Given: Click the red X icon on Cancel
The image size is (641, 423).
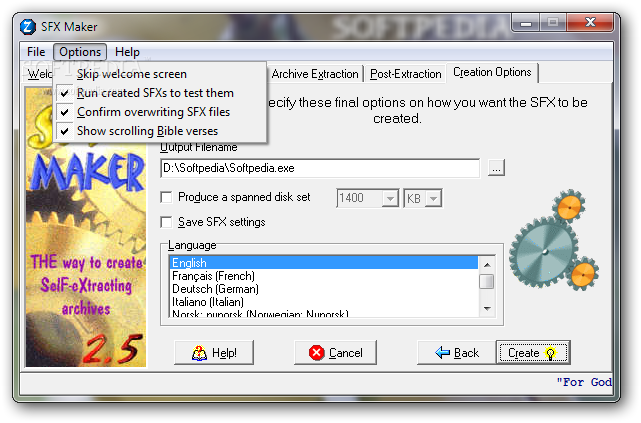Looking at the screenshot, I should click(x=316, y=353).
